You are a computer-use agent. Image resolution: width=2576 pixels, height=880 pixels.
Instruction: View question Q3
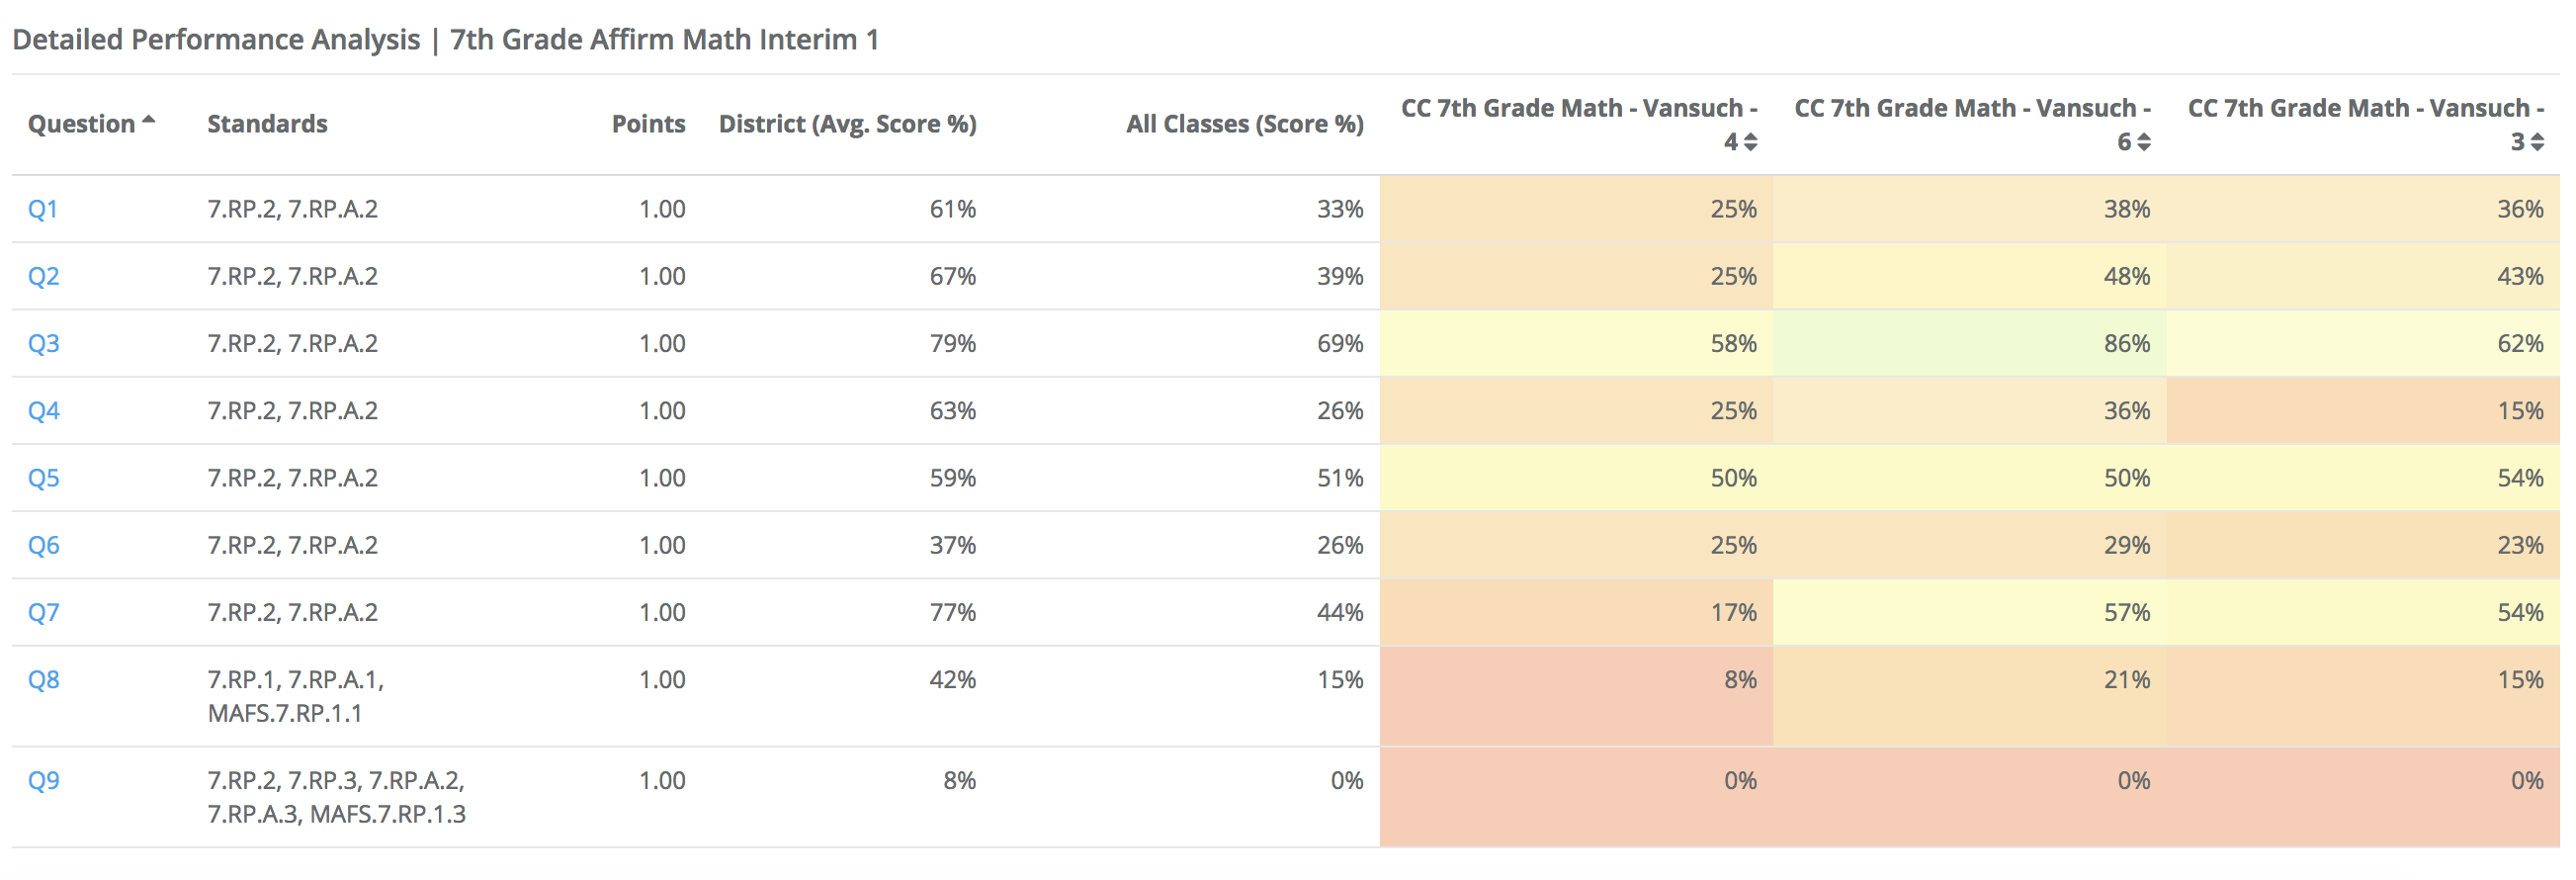(x=43, y=343)
